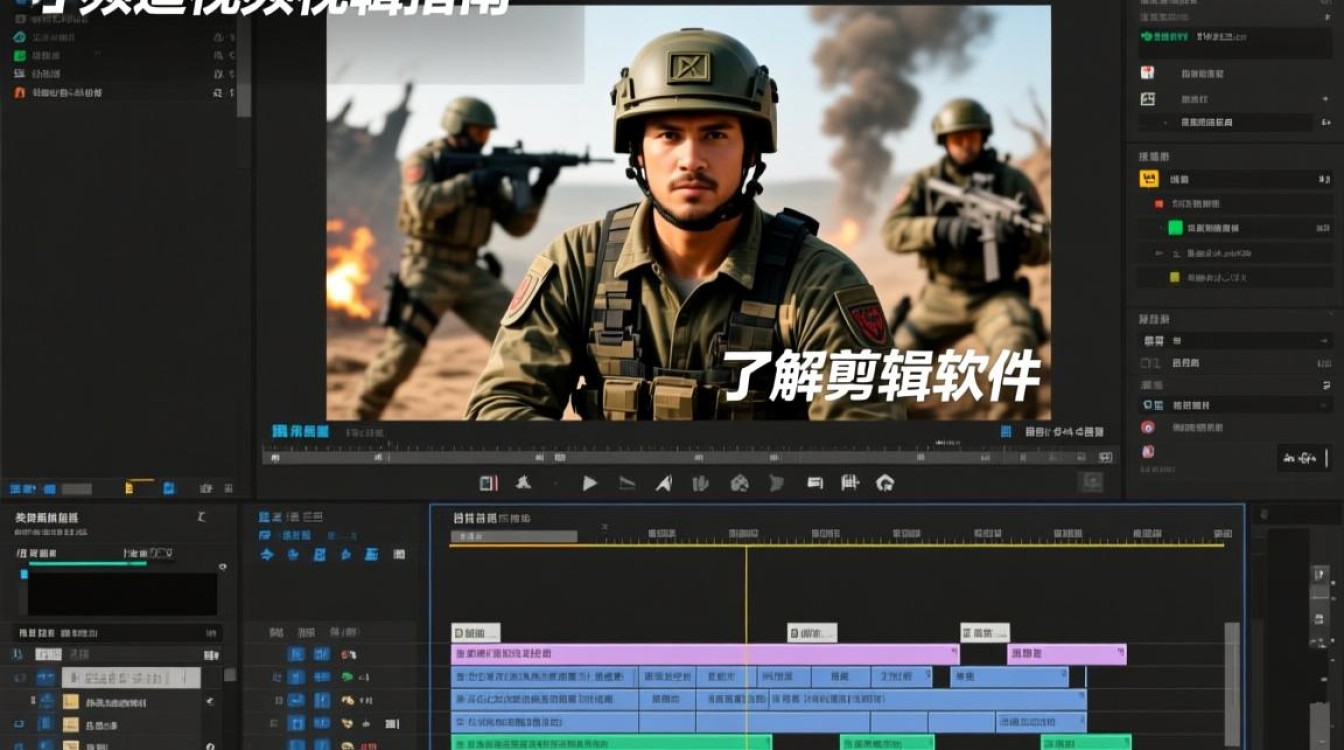The width and height of the screenshot is (1344, 750).
Task: Click the blue square icon right of the scrub bar
Action: (1006, 432)
